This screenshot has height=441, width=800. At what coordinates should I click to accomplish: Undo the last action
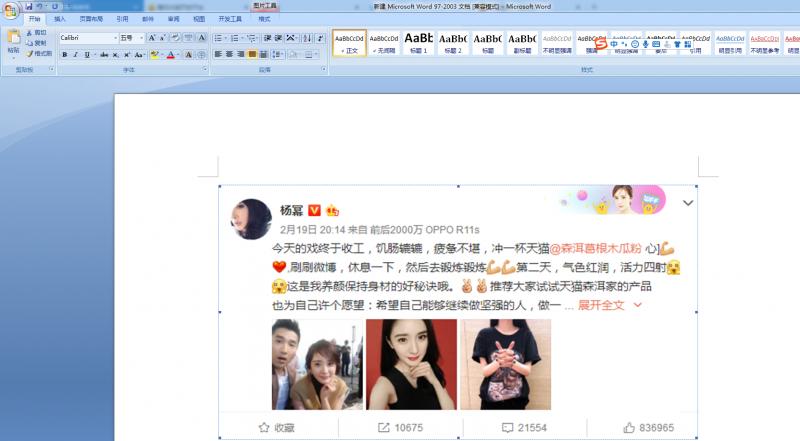(39, 7)
